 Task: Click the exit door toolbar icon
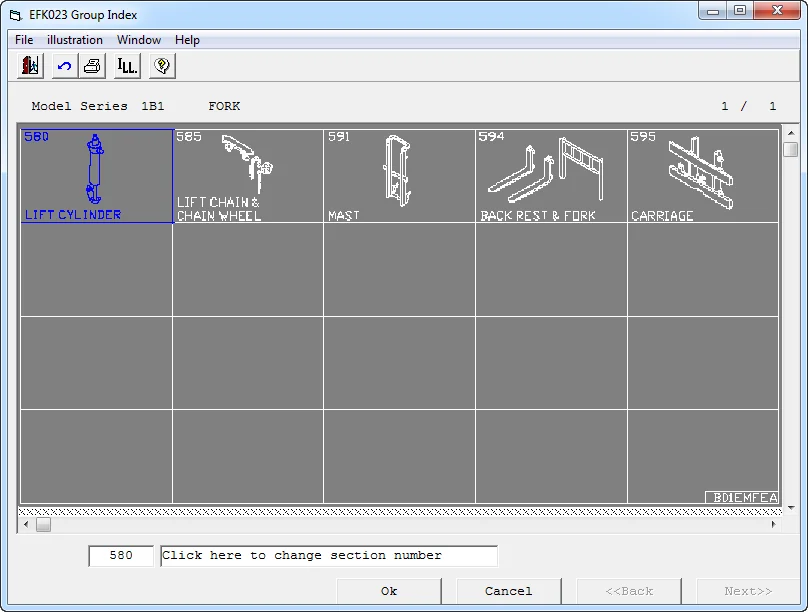(31, 66)
